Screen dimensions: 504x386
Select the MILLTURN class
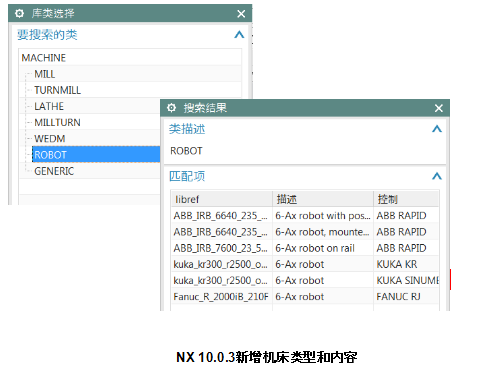coord(57,122)
